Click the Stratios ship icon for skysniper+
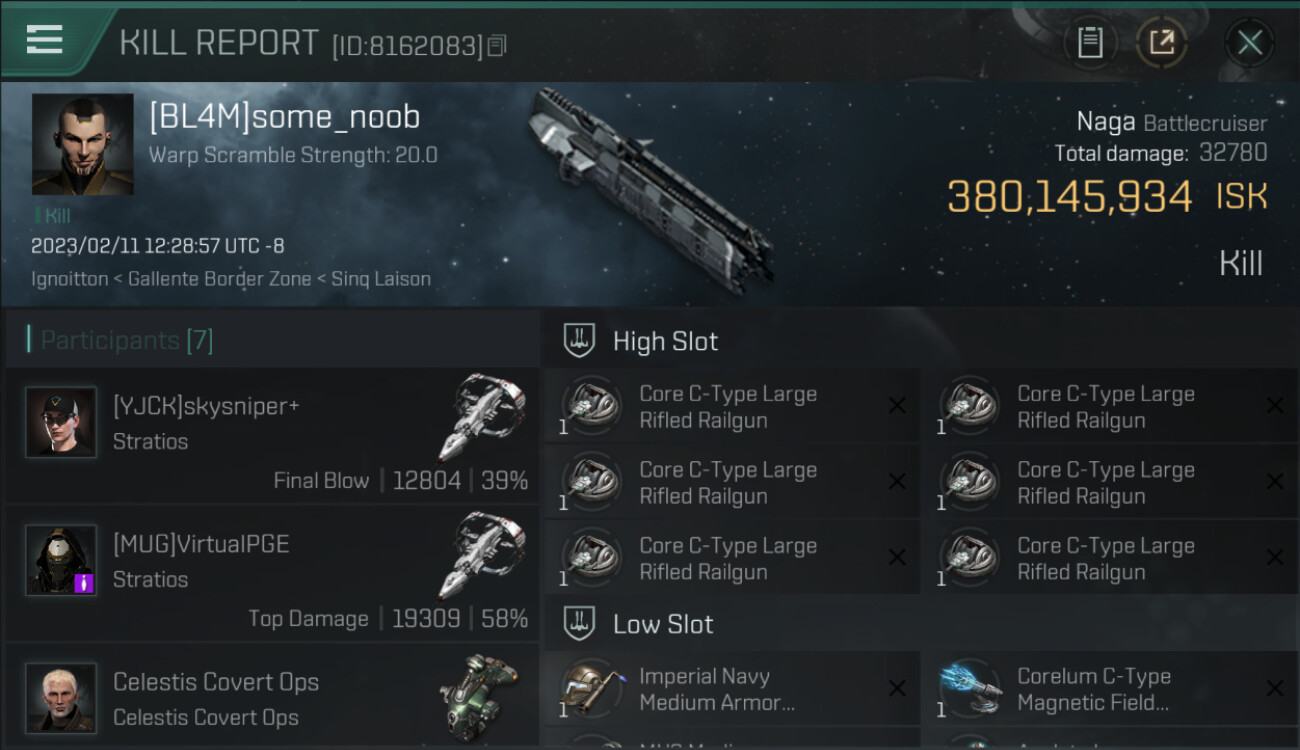1300x750 pixels. (482, 416)
